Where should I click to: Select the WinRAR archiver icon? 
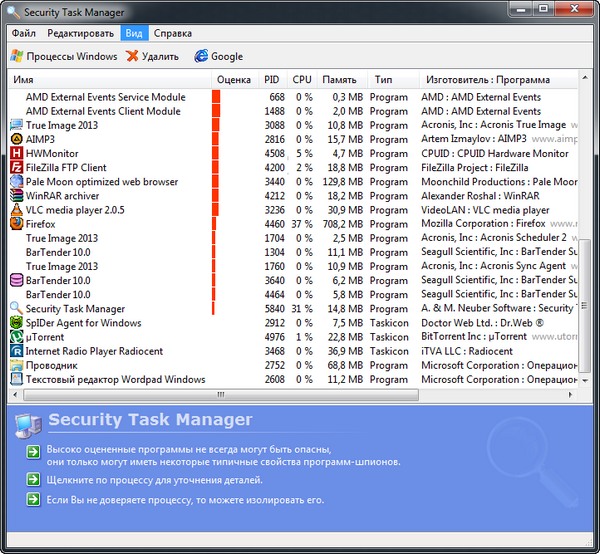[16, 196]
